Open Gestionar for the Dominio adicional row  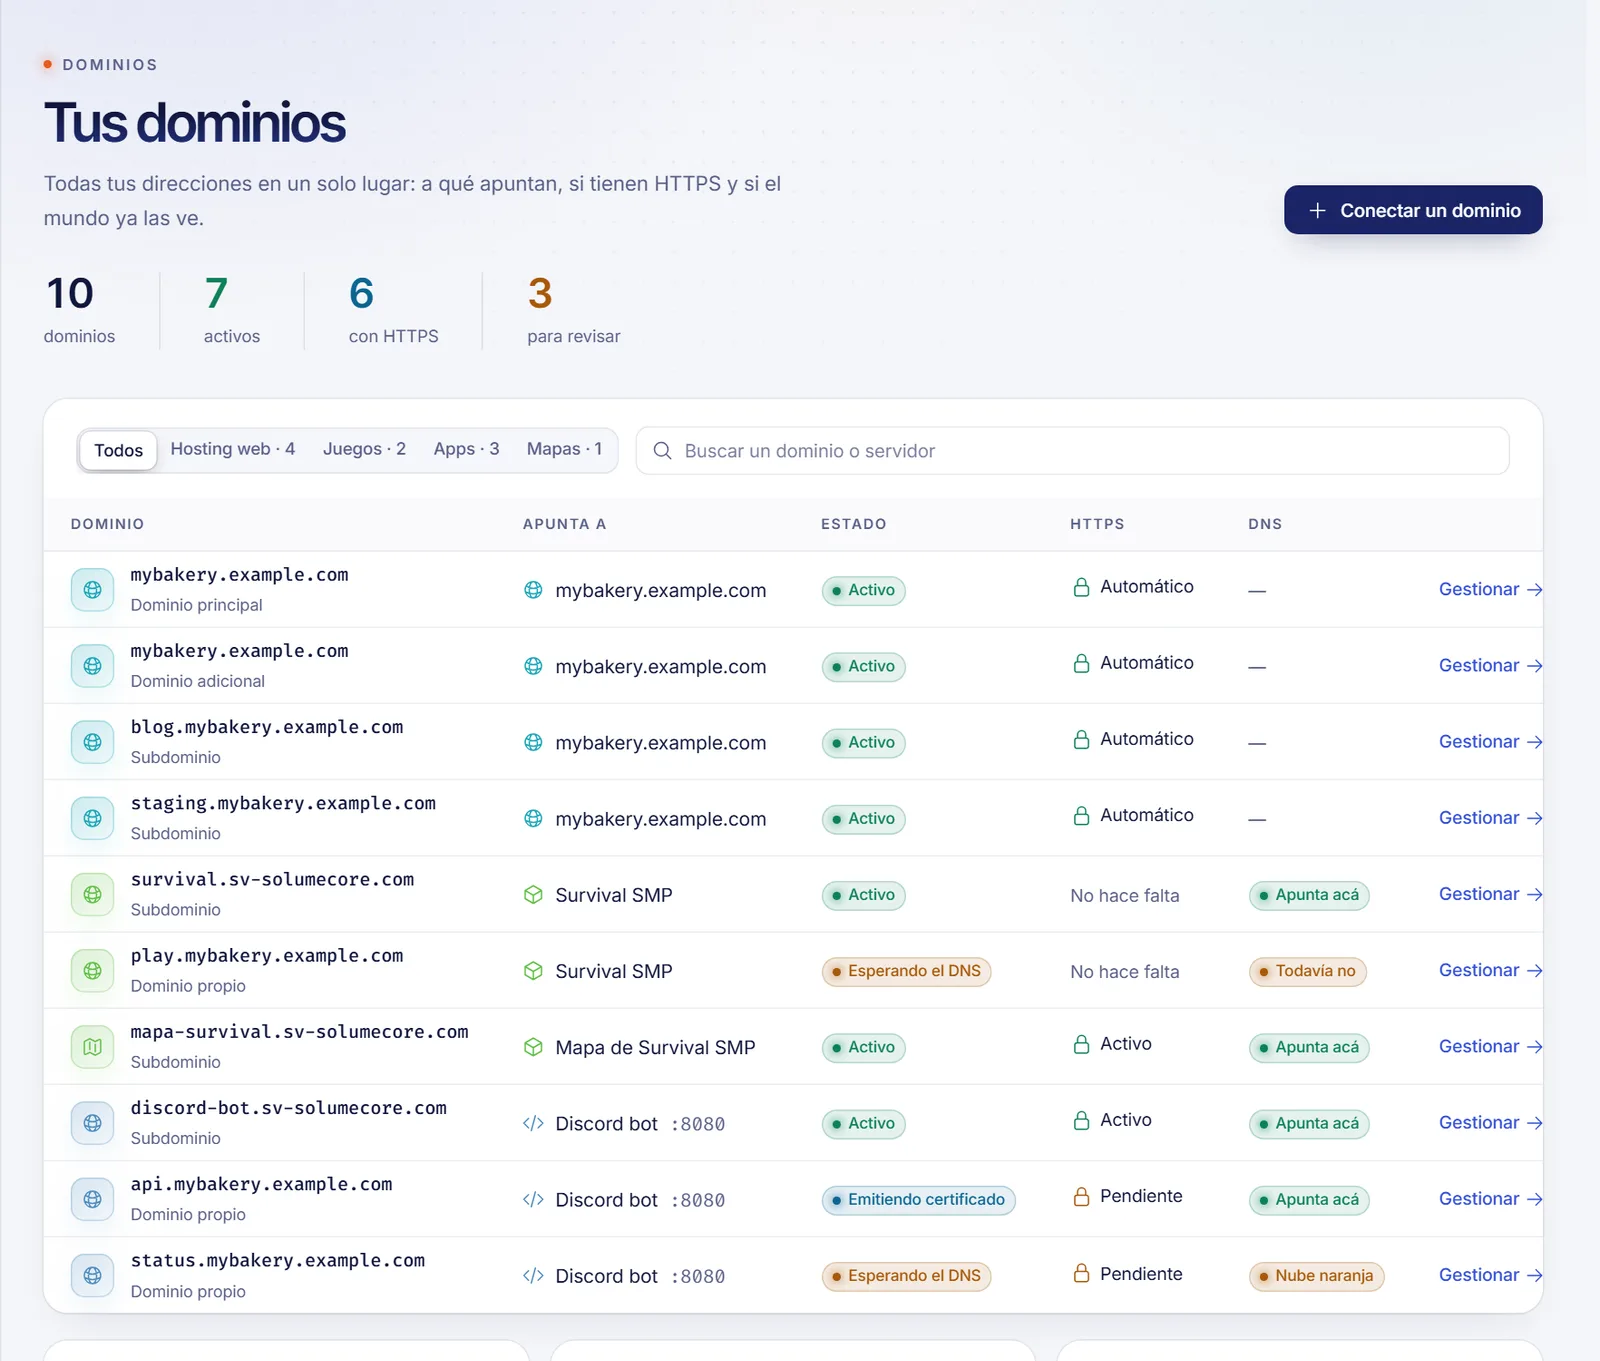pyautogui.click(x=1490, y=665)
